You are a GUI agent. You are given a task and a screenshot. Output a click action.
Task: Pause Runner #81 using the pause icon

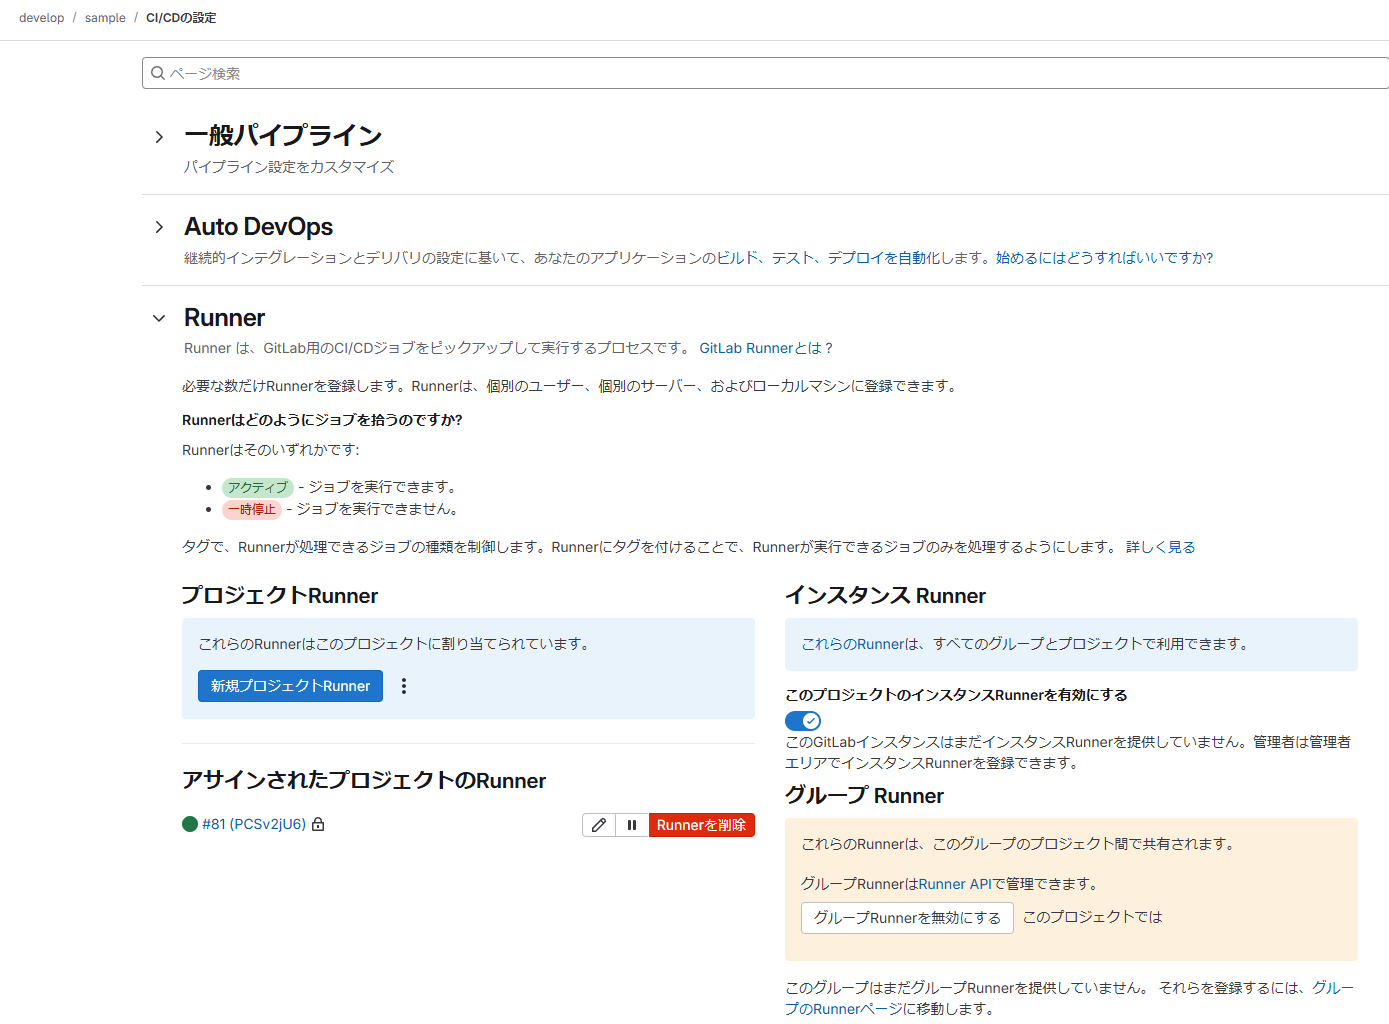click(x=631, y=825)
